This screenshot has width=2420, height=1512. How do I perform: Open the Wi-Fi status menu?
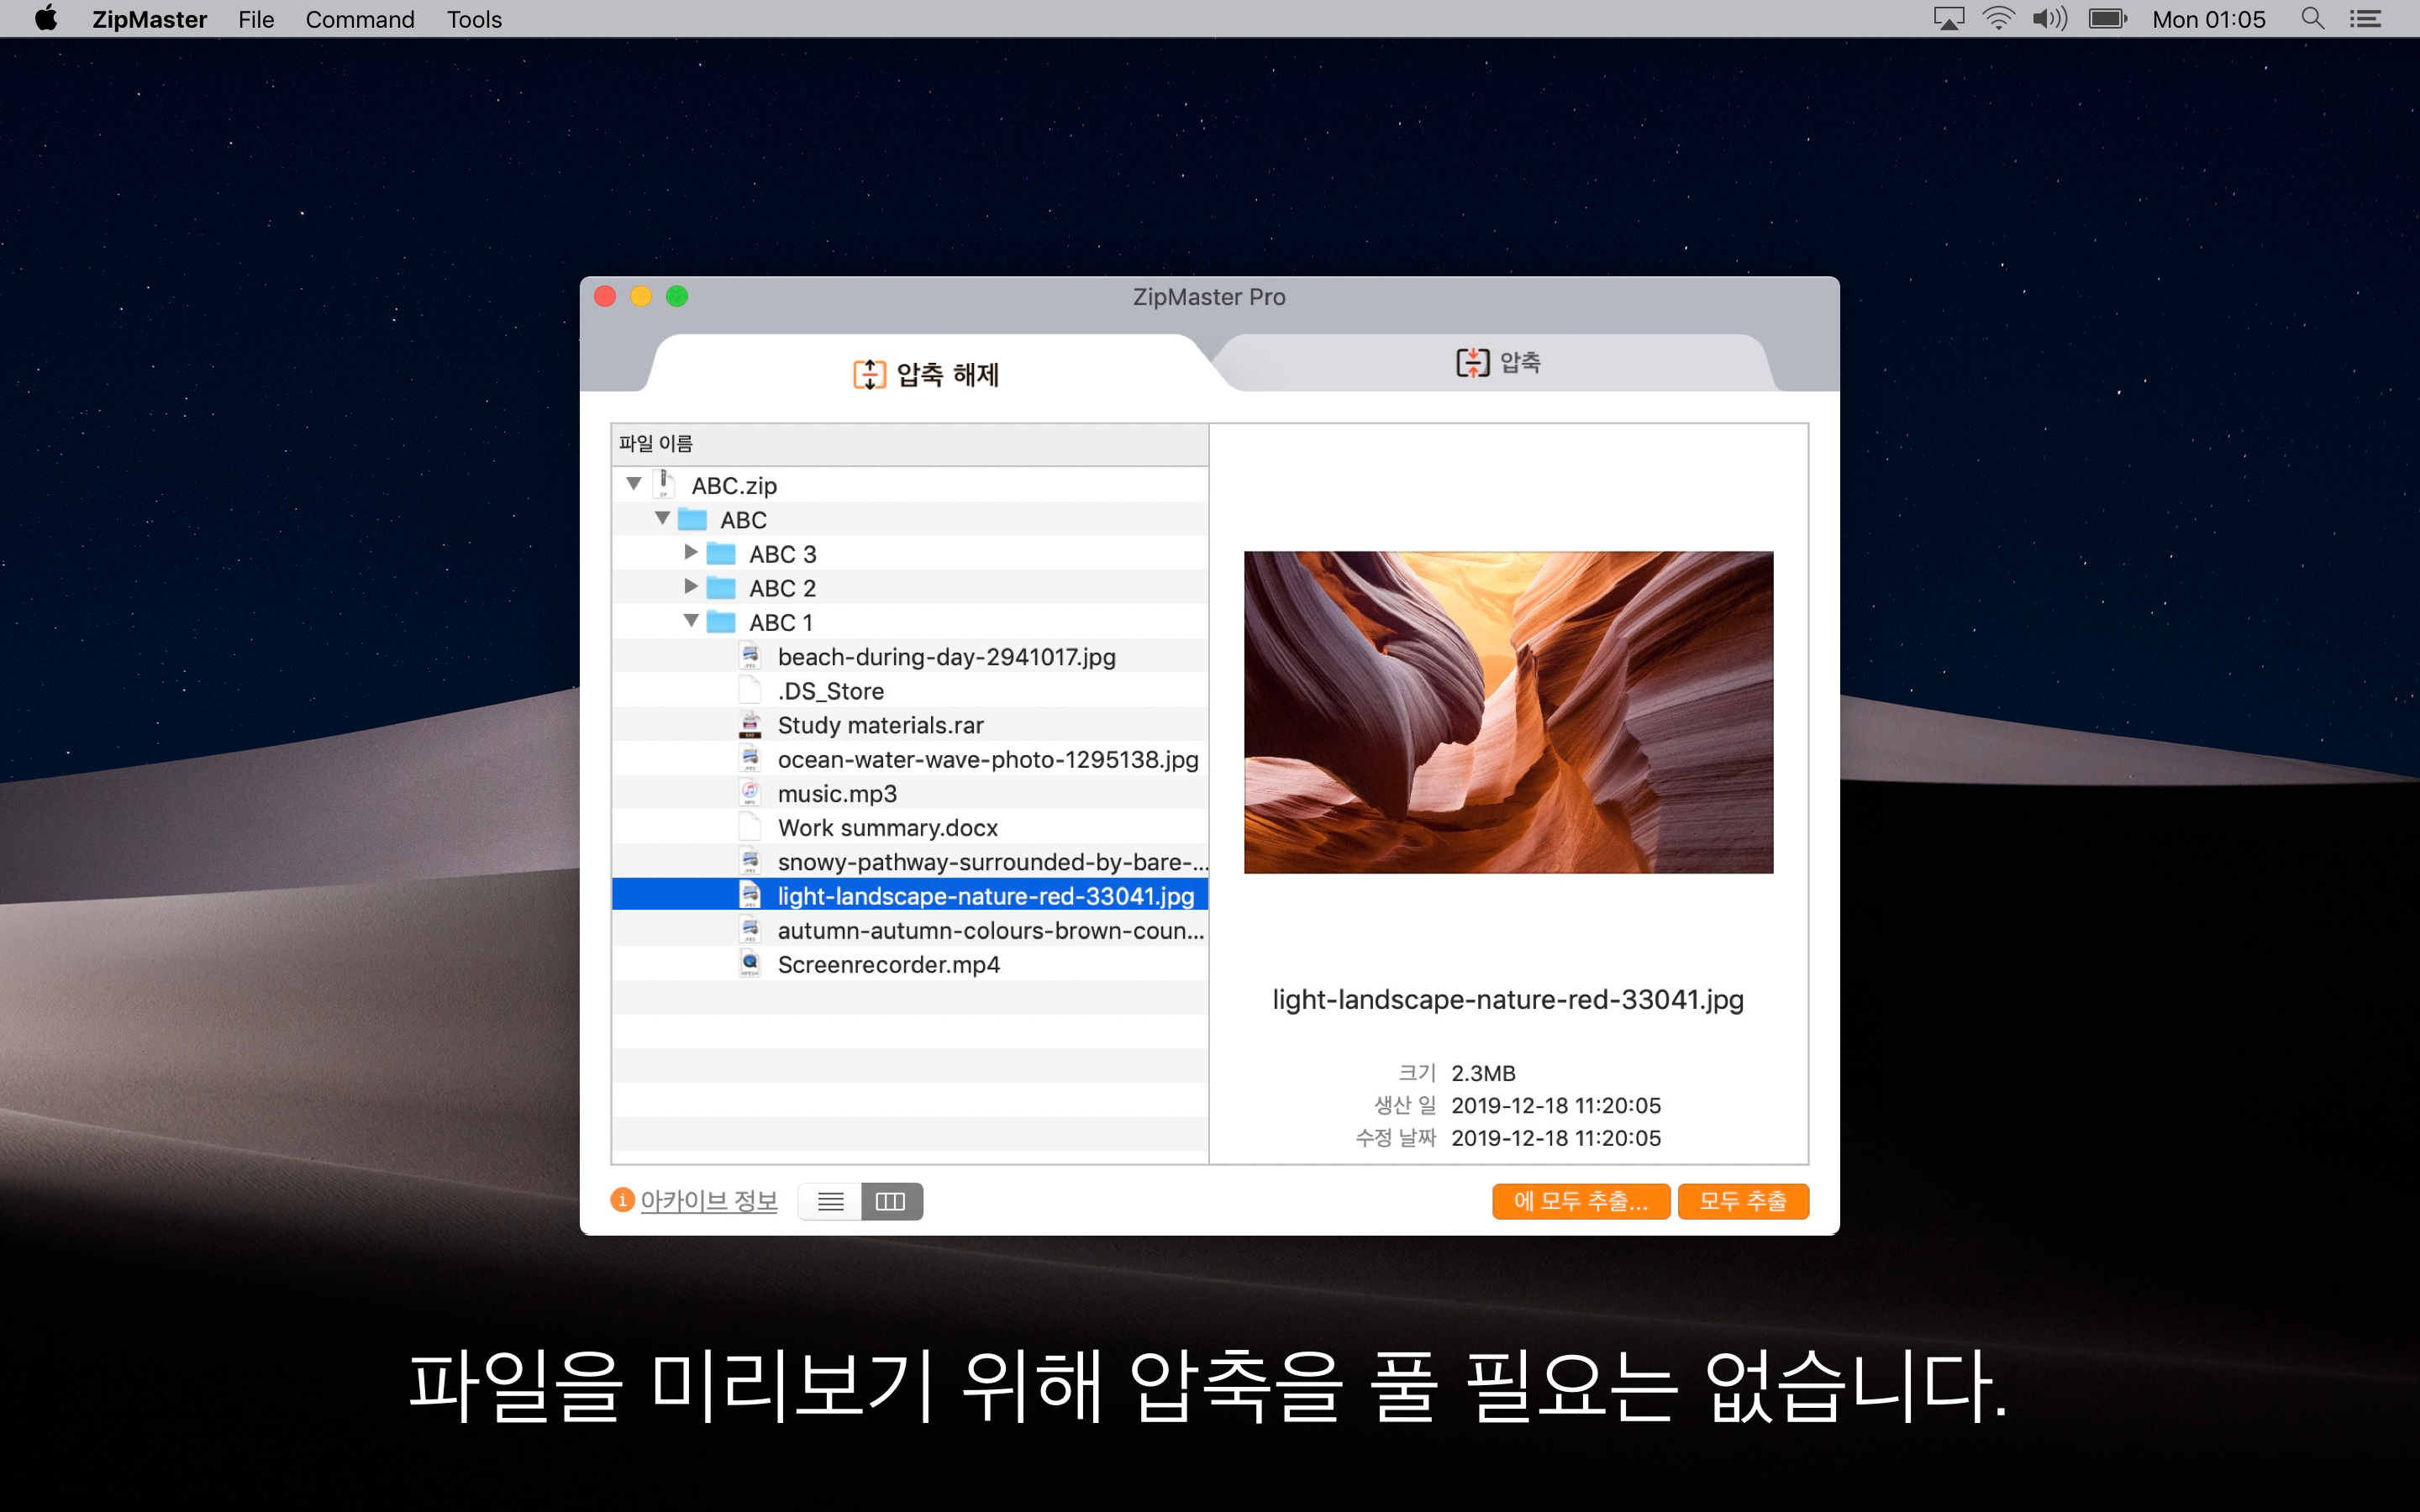pyautogui.click(x=1998, y=19)
